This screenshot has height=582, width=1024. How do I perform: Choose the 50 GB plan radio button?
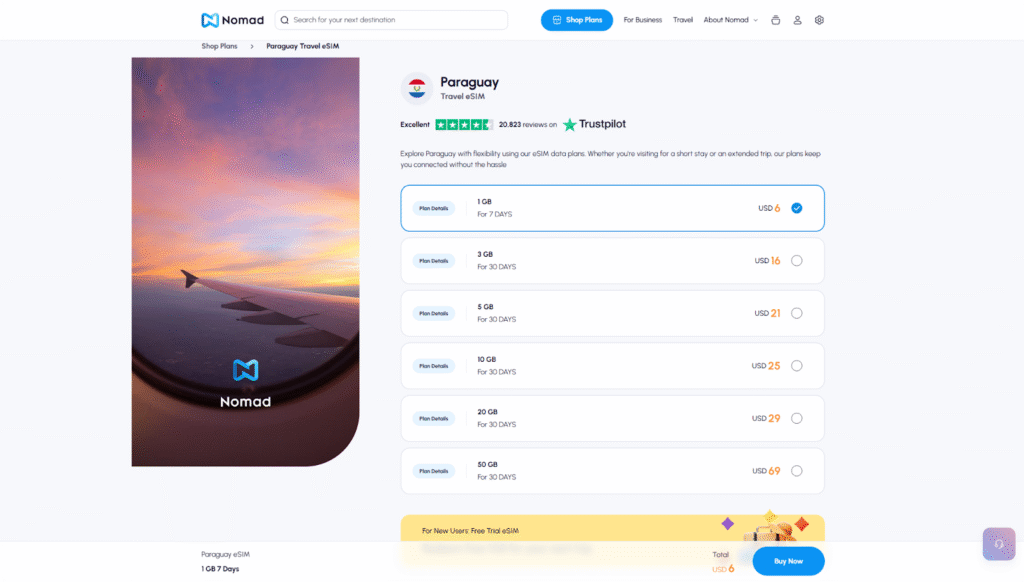(x=796, y=471)
